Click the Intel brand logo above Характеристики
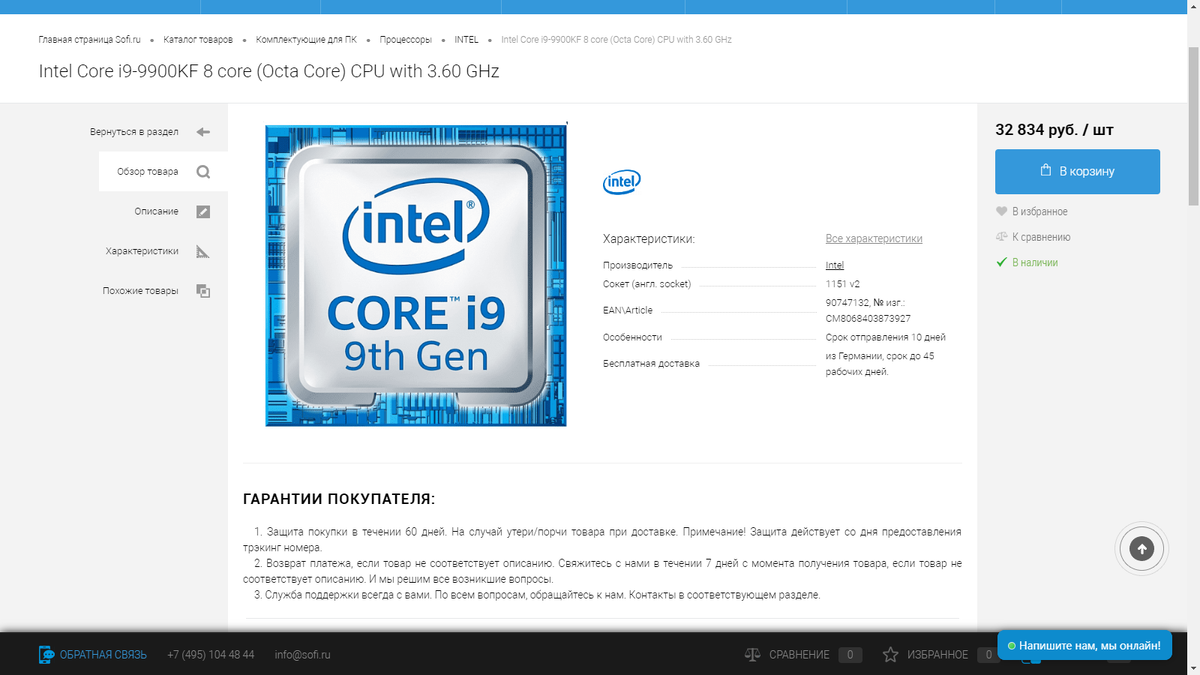Image resolution: width=1200 pixels, height=675 pixels. pyautogui.click(x=622, y=182)
